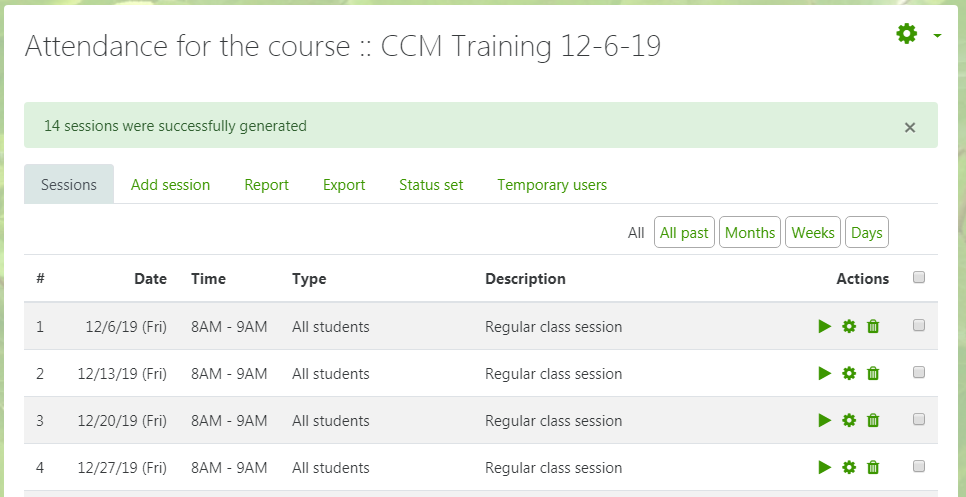
Task: Expand the dropdown arrow beside the gear
Action: click(x=937, y=36)
